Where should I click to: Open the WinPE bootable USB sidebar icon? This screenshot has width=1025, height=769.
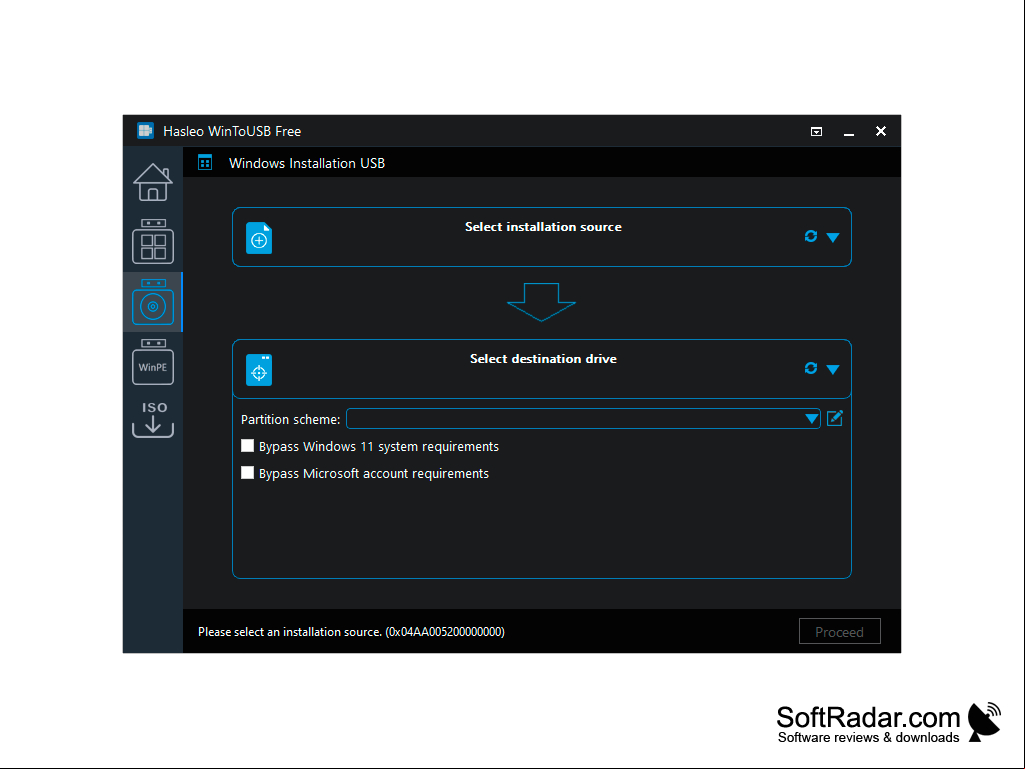[152, 362]
